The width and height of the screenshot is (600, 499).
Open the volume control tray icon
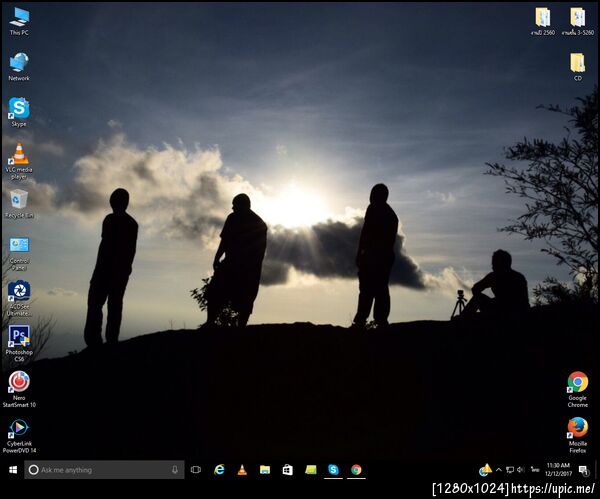(x=521, y=470)
